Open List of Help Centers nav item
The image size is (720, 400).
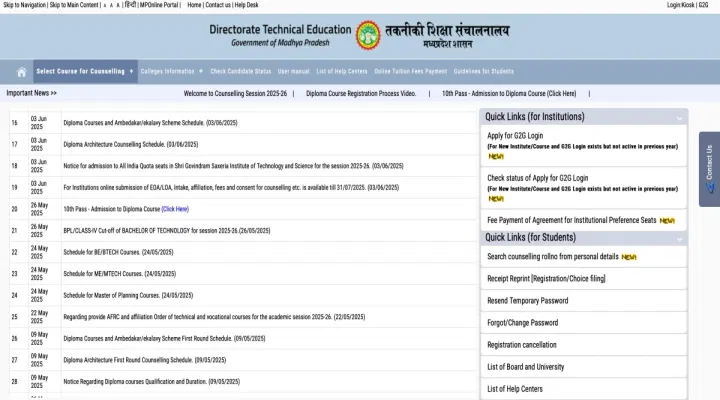click(342, 71)
